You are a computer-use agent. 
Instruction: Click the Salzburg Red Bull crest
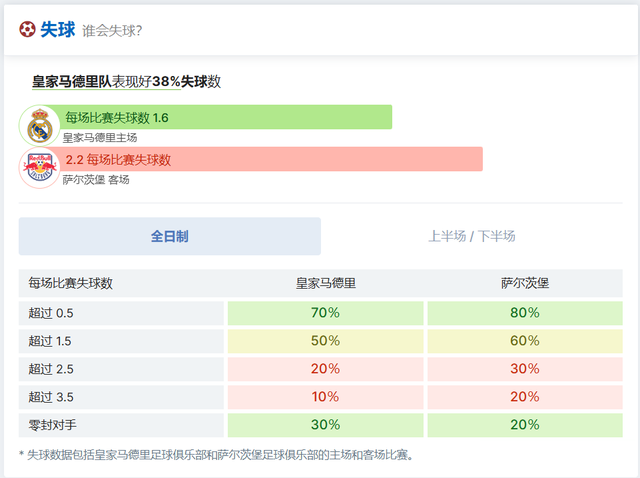pyautogui.click(x=40, y=167)
